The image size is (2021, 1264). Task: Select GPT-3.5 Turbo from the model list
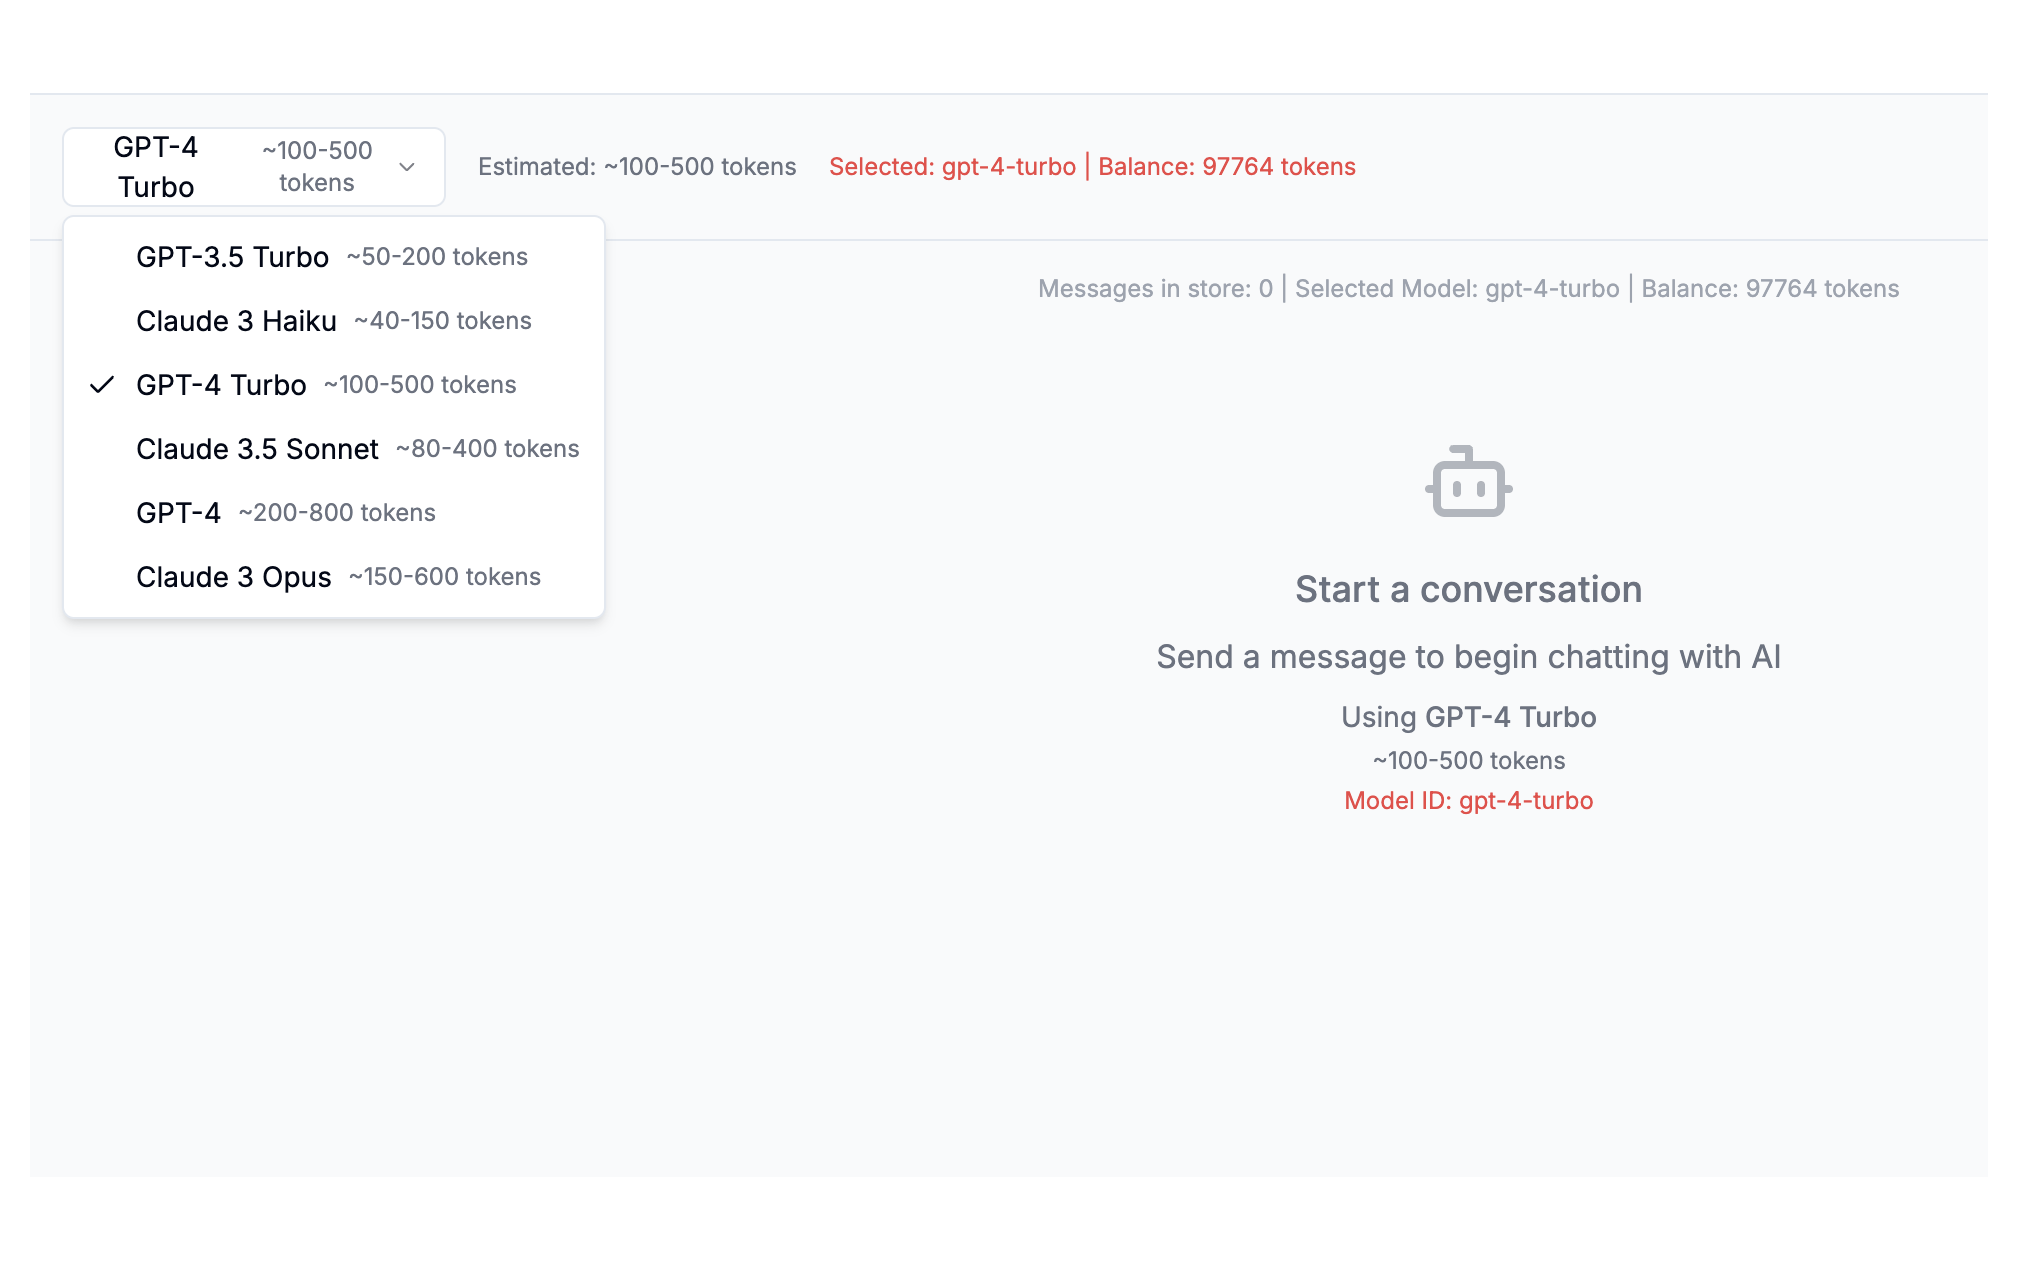tap(334, 257)
